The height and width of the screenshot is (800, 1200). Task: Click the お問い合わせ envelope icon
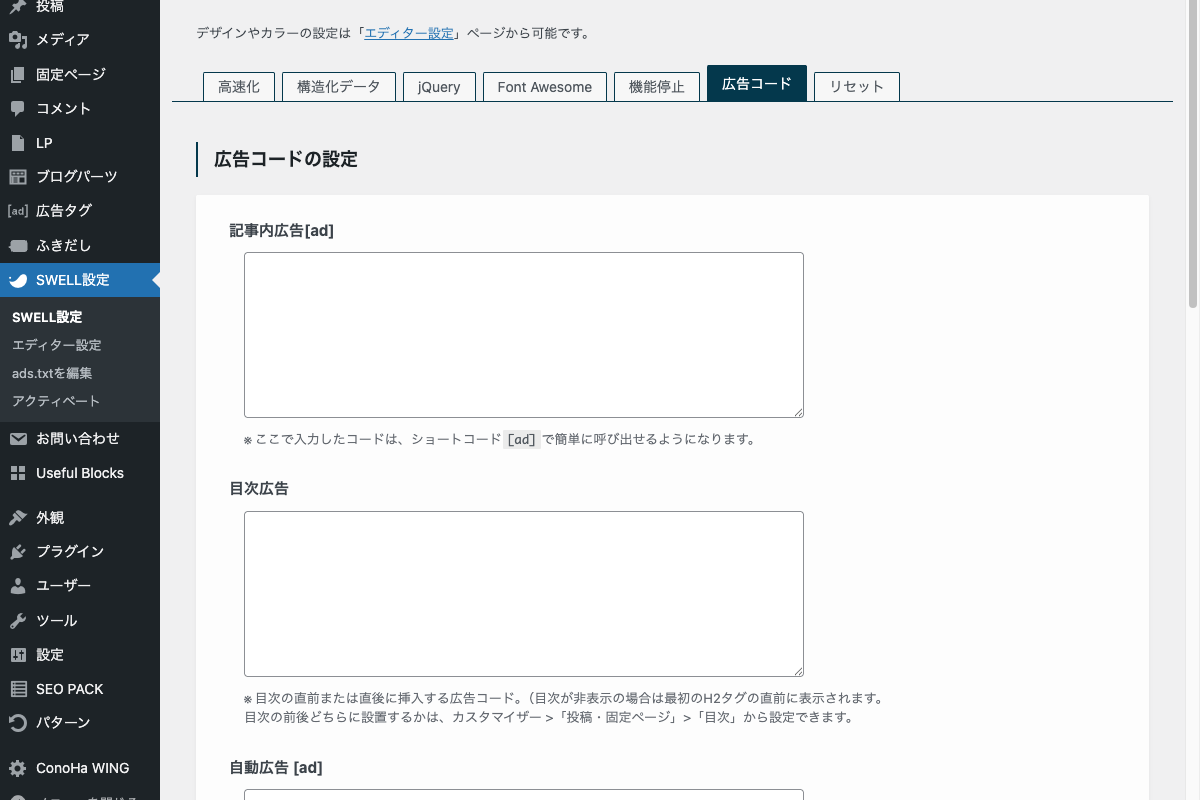click(x=18, y=439)
